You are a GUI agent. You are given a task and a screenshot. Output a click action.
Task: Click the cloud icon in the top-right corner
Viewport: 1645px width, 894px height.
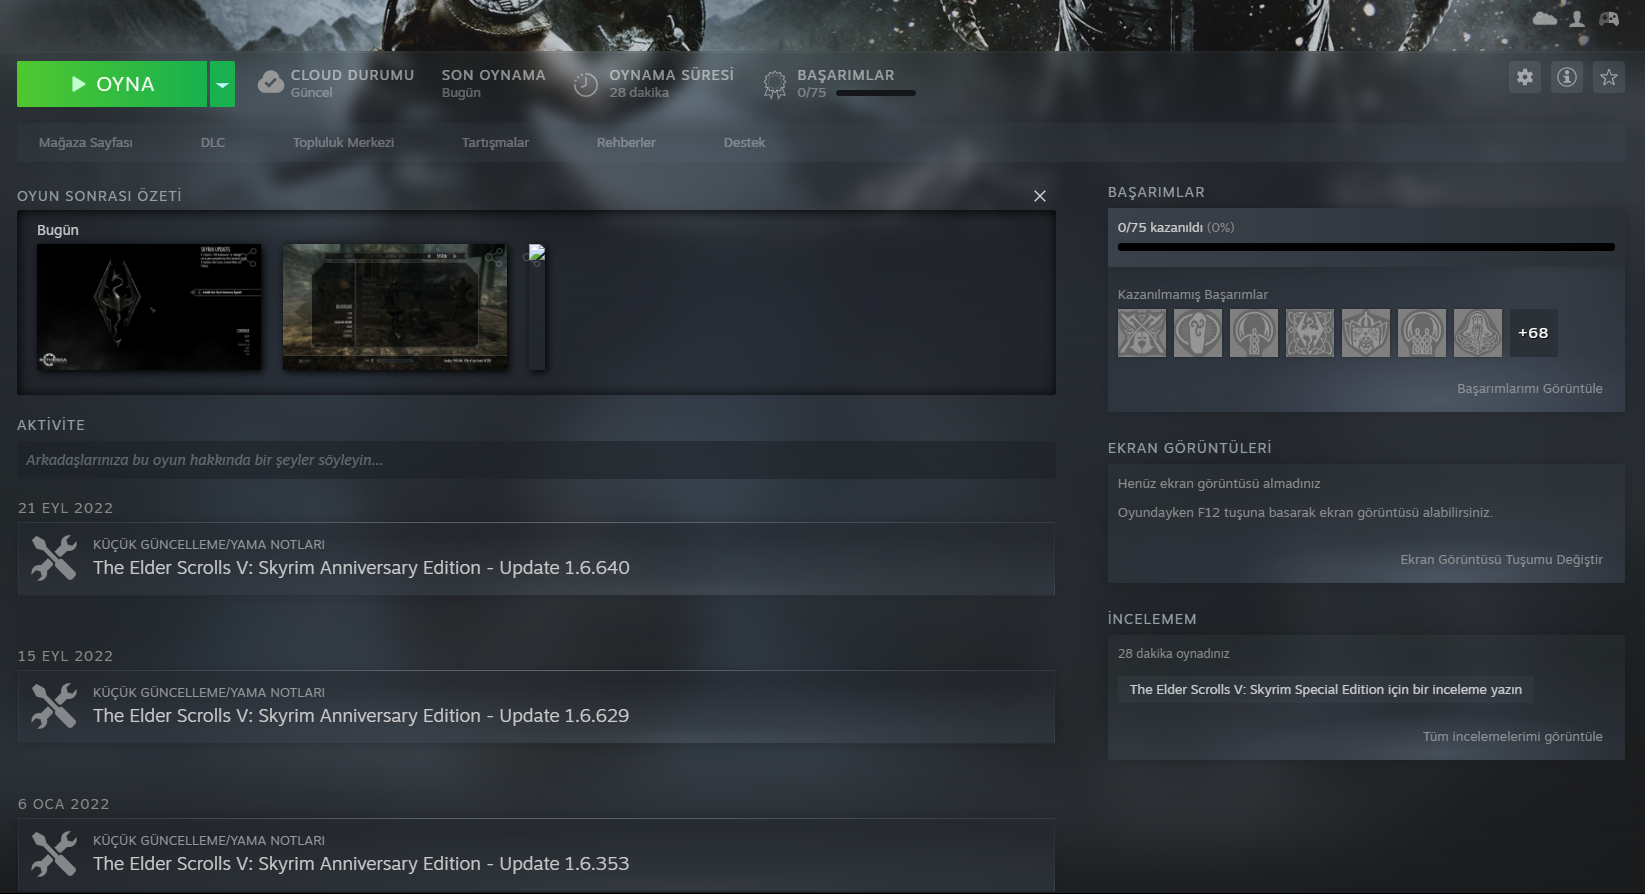pyautogui.click(x=1545, y=19)
